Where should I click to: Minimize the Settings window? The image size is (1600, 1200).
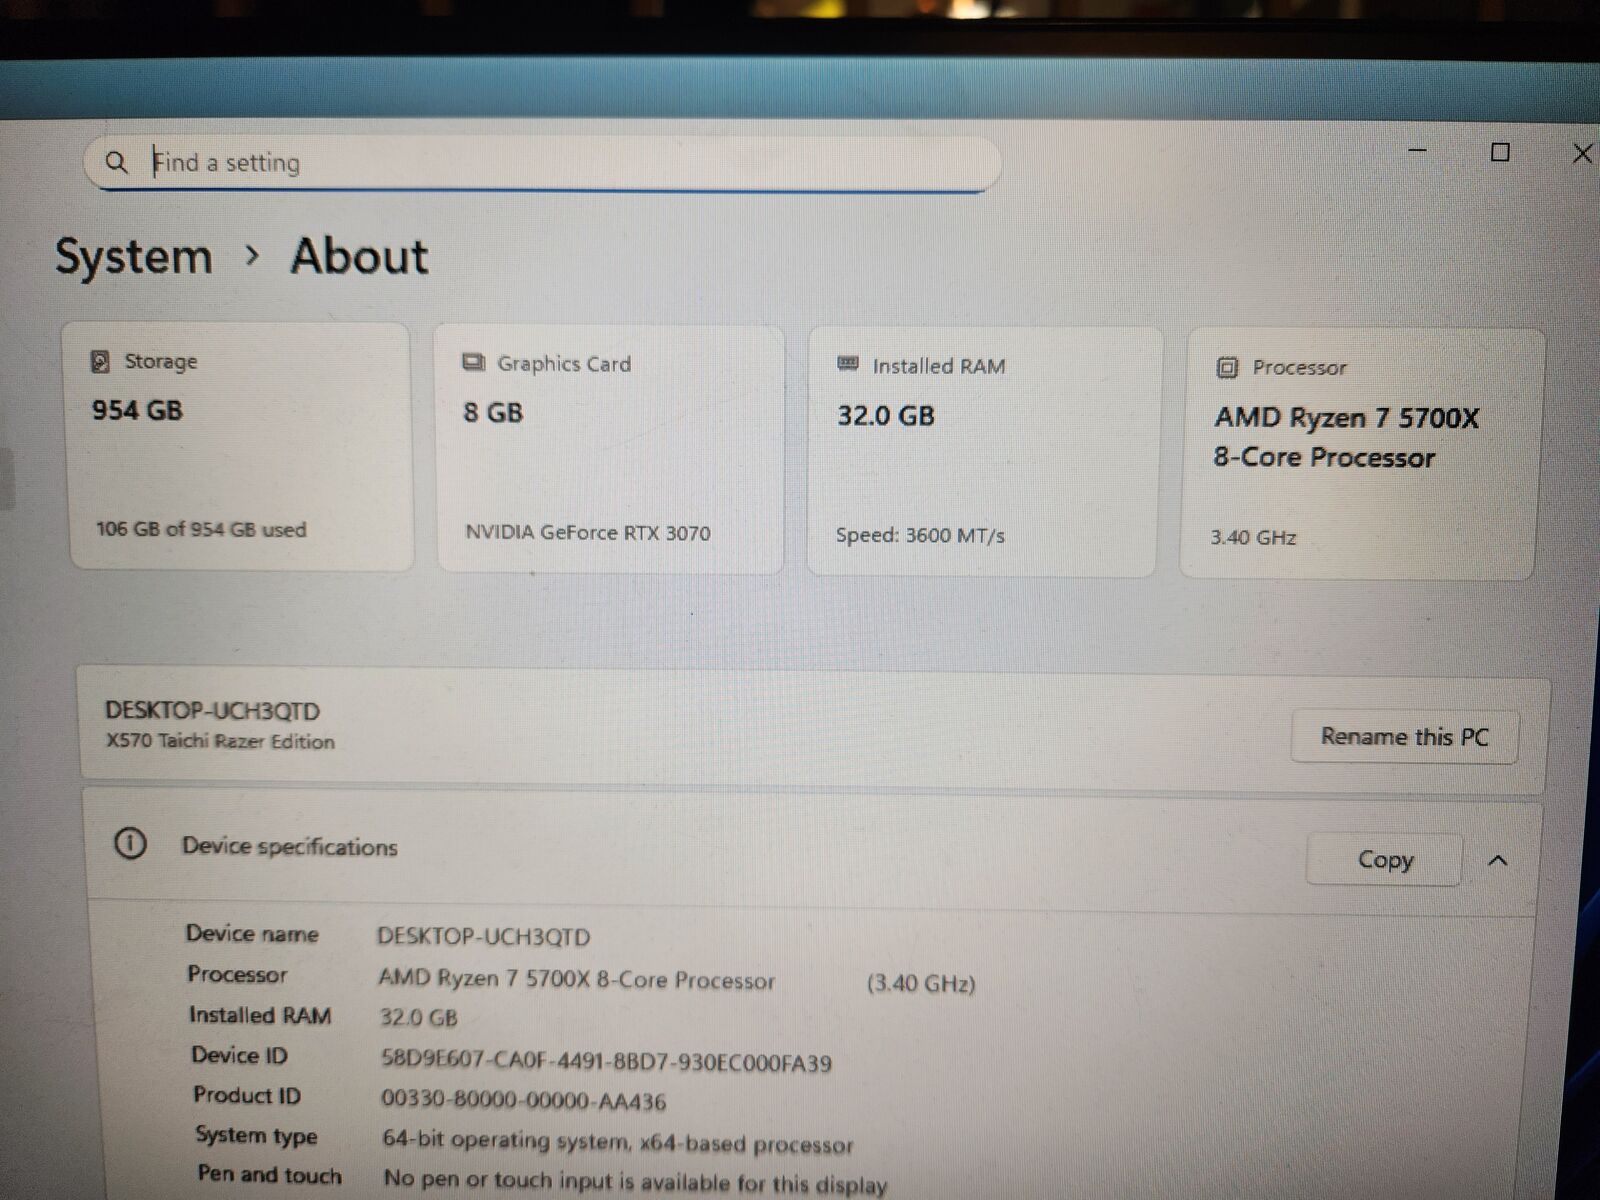point(1417,151)
